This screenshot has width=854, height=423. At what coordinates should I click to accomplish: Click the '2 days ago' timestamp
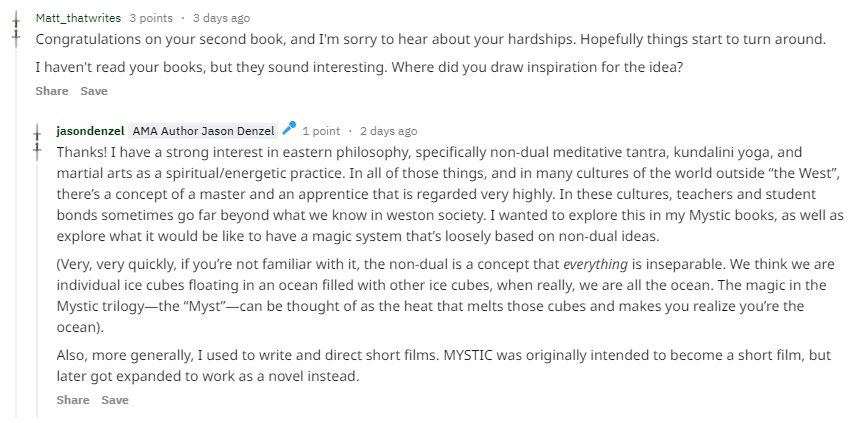tap(388, 131)
